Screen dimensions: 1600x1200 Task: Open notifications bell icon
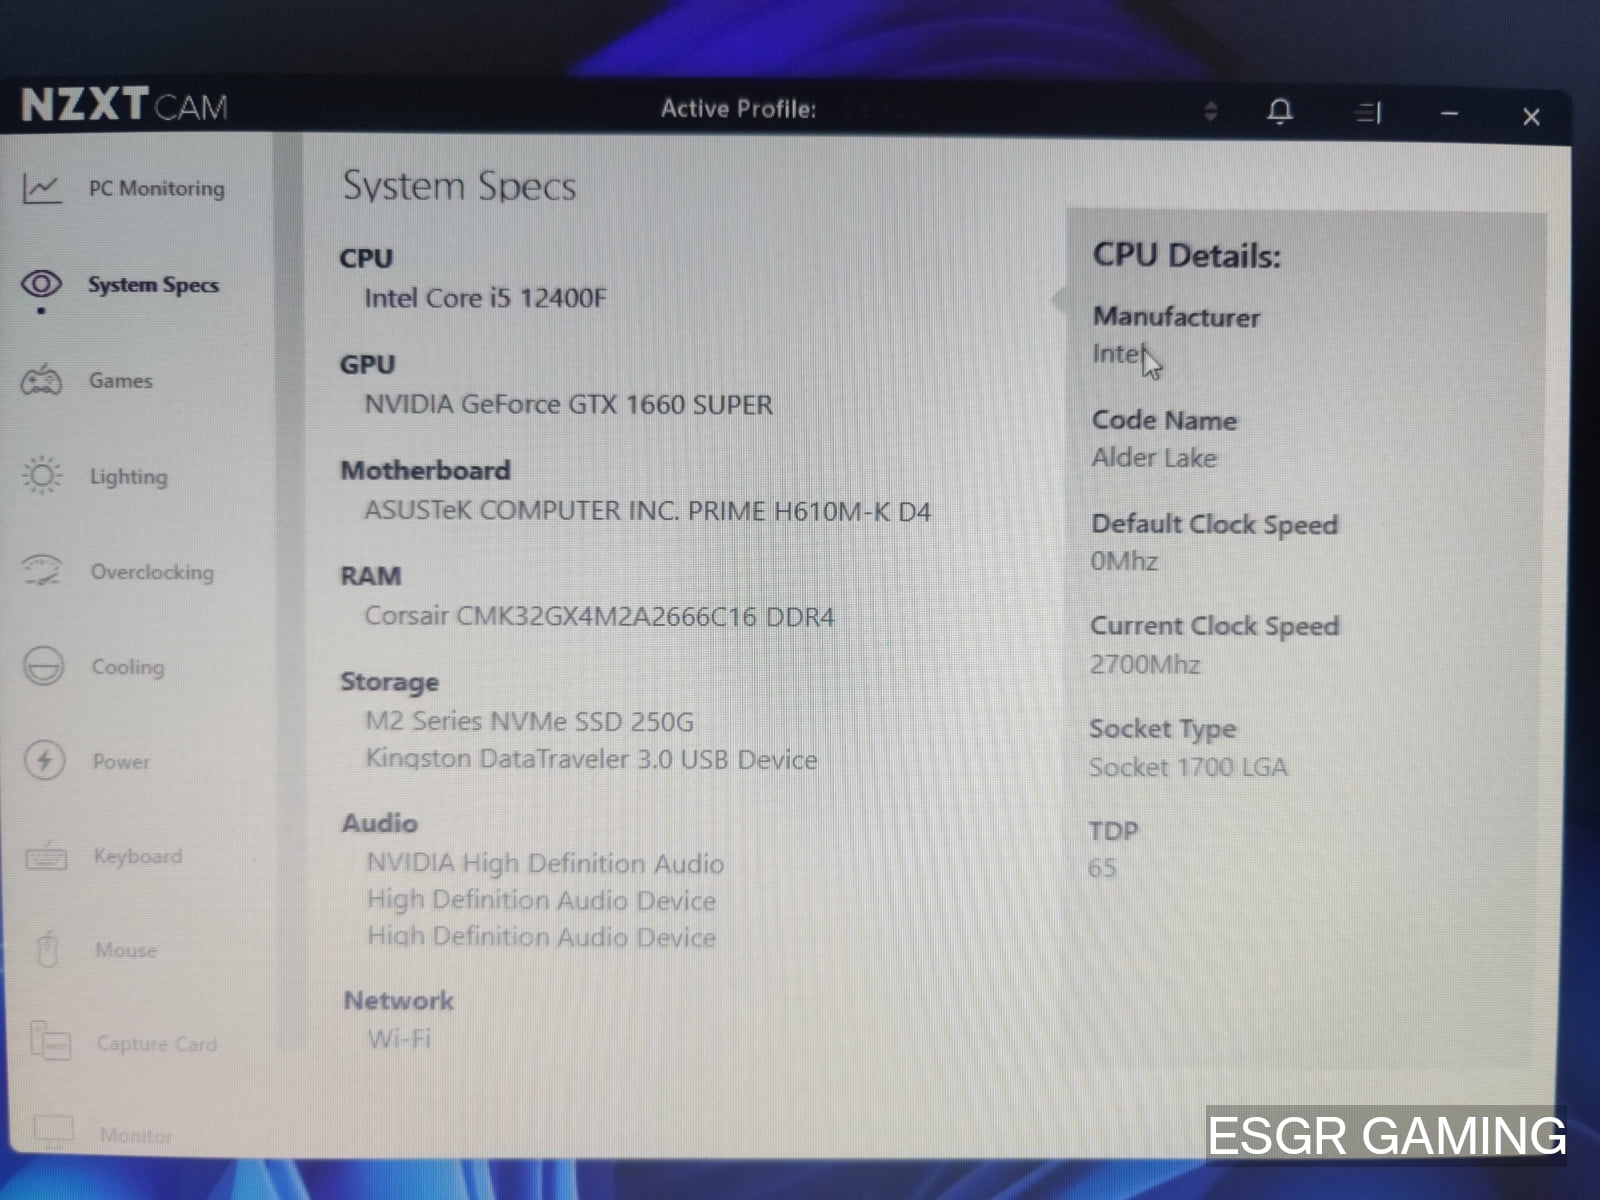(x=1280, y=111)
